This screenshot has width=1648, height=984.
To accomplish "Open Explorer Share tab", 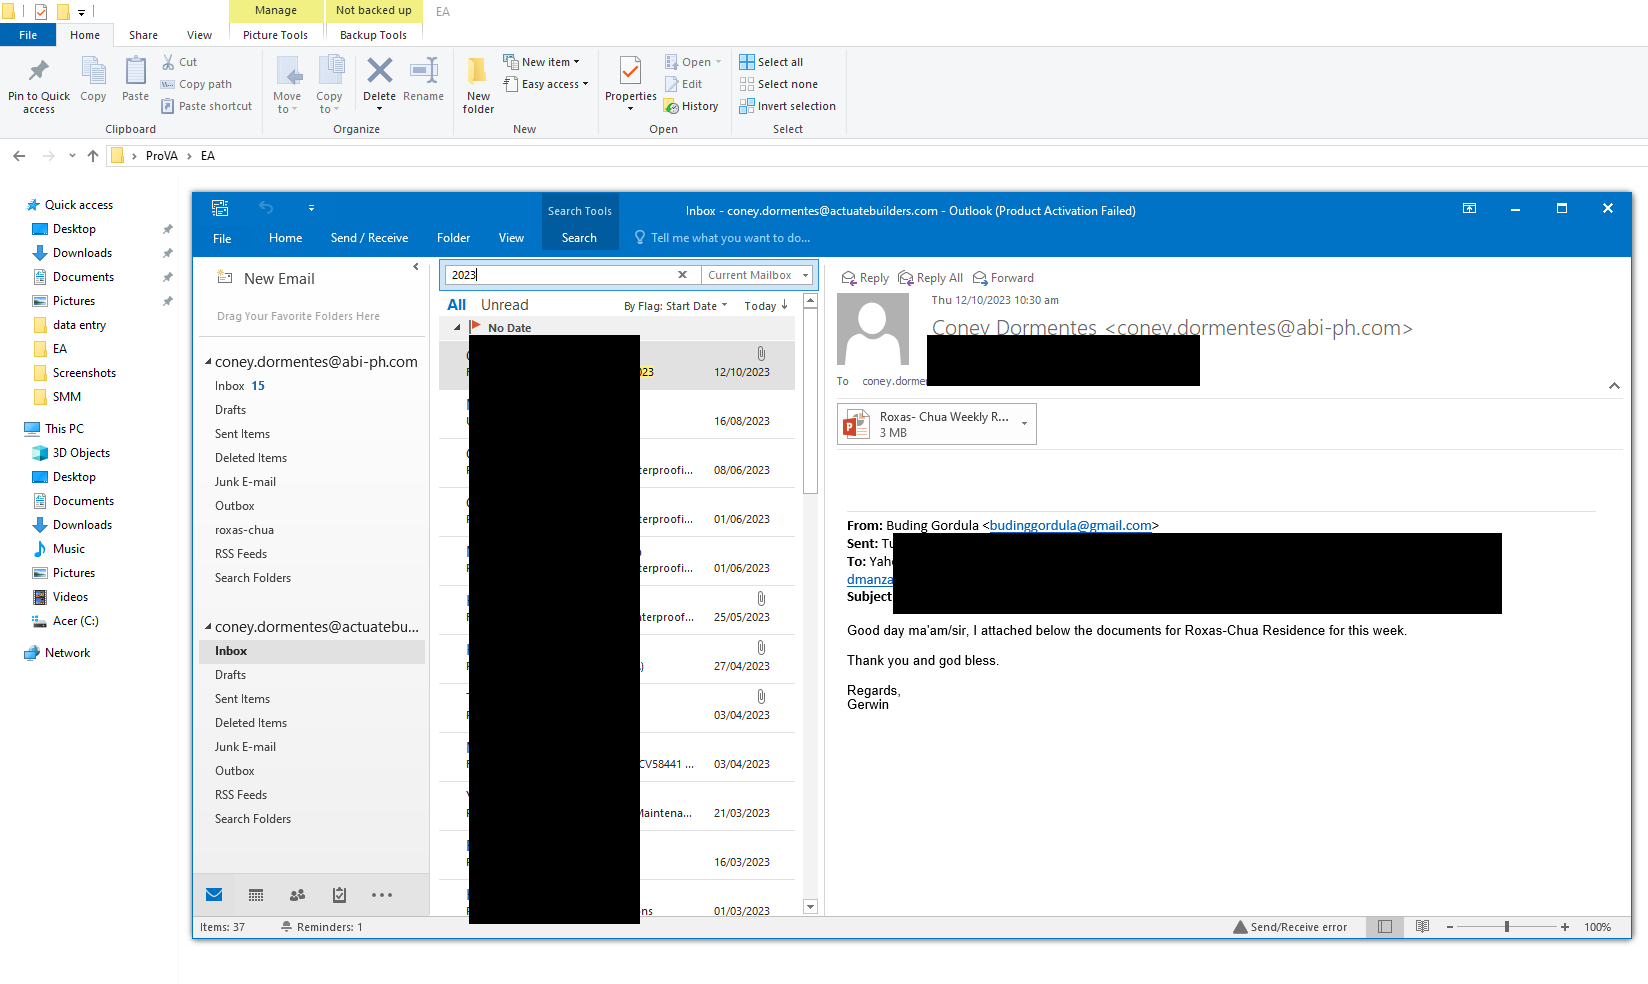I will 143,35.
